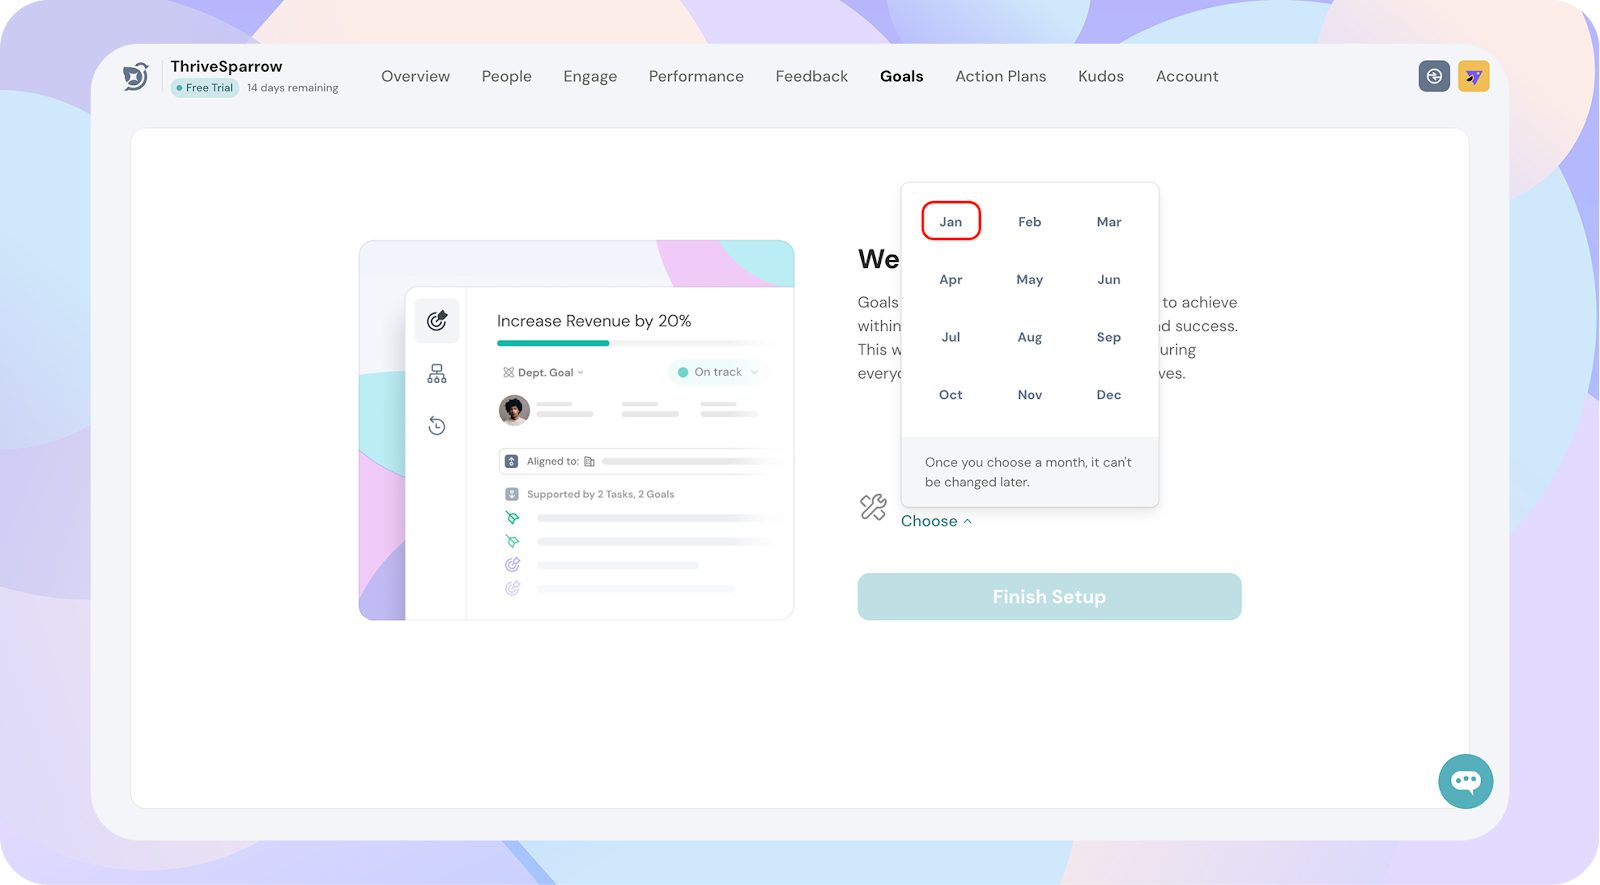This screenshot has height=885, width=1600.
Task: Click Supported by 2 Tasks, 2 Goals text
Action: point(600,494)
